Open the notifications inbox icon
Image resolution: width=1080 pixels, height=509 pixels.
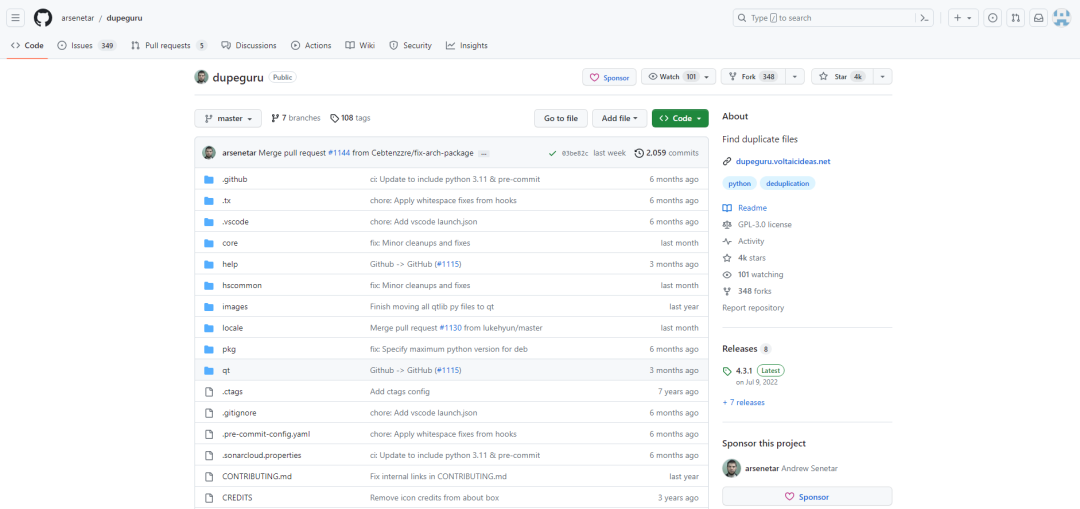[1038, 18]
